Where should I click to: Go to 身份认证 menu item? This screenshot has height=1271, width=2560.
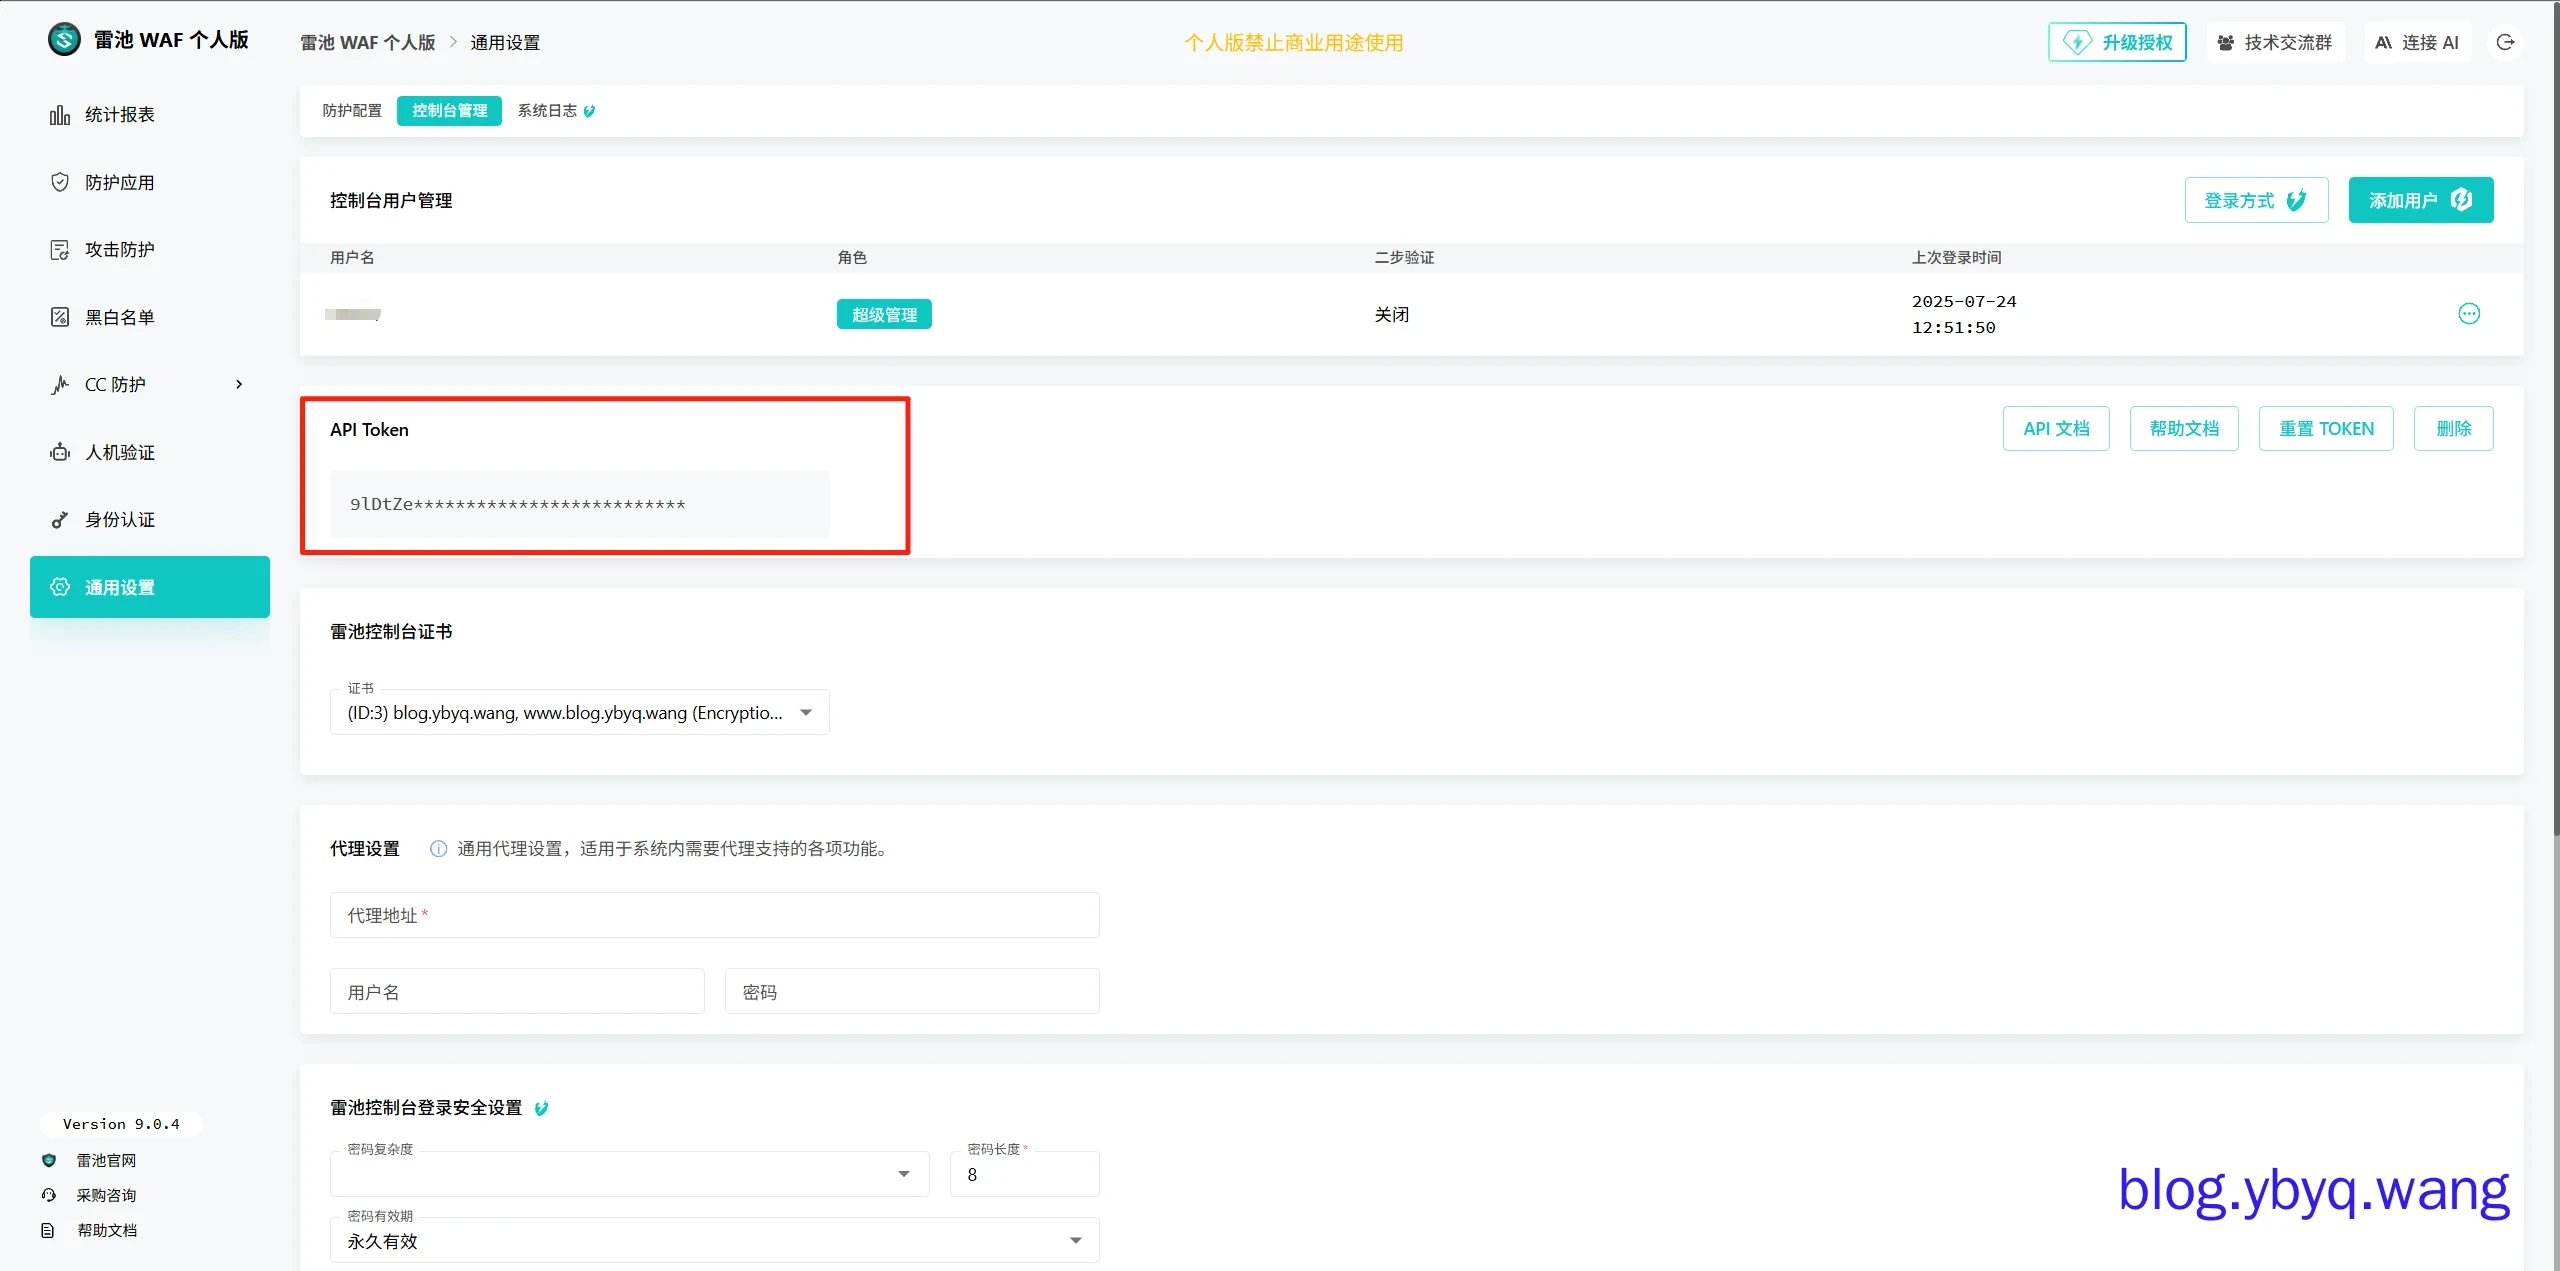tap(150, 520)
